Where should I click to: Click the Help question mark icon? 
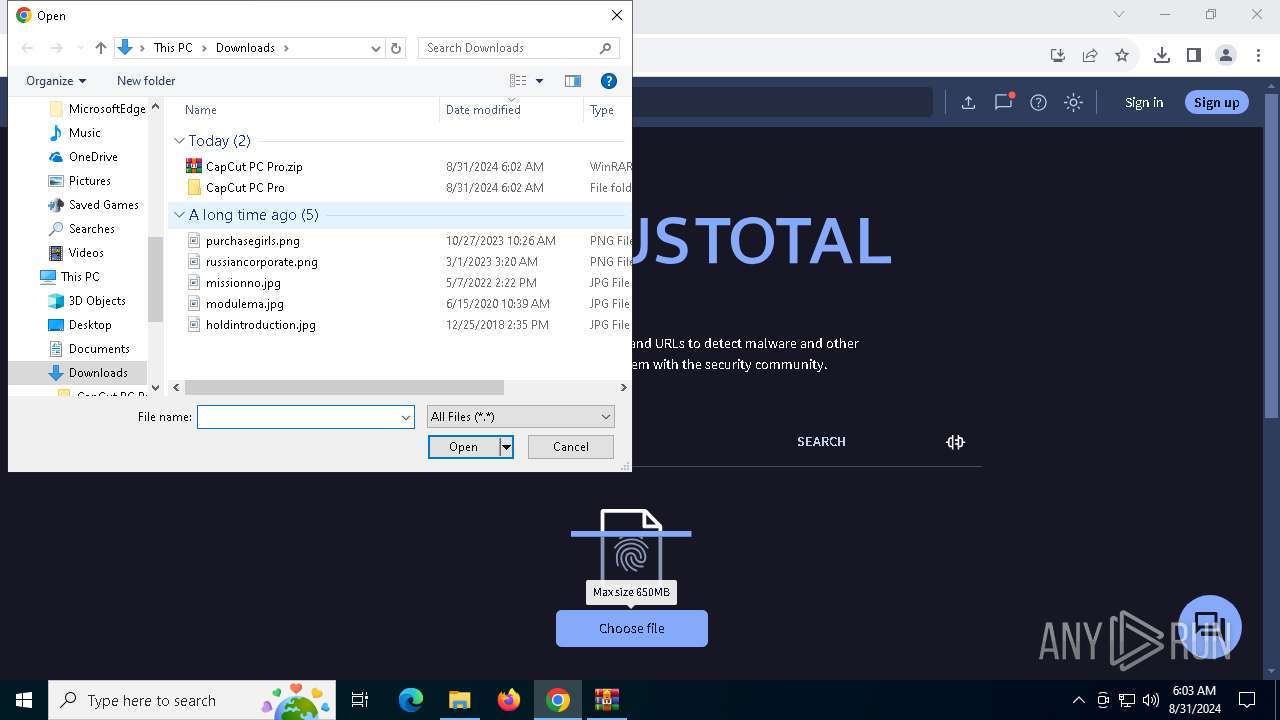(608, 81)
